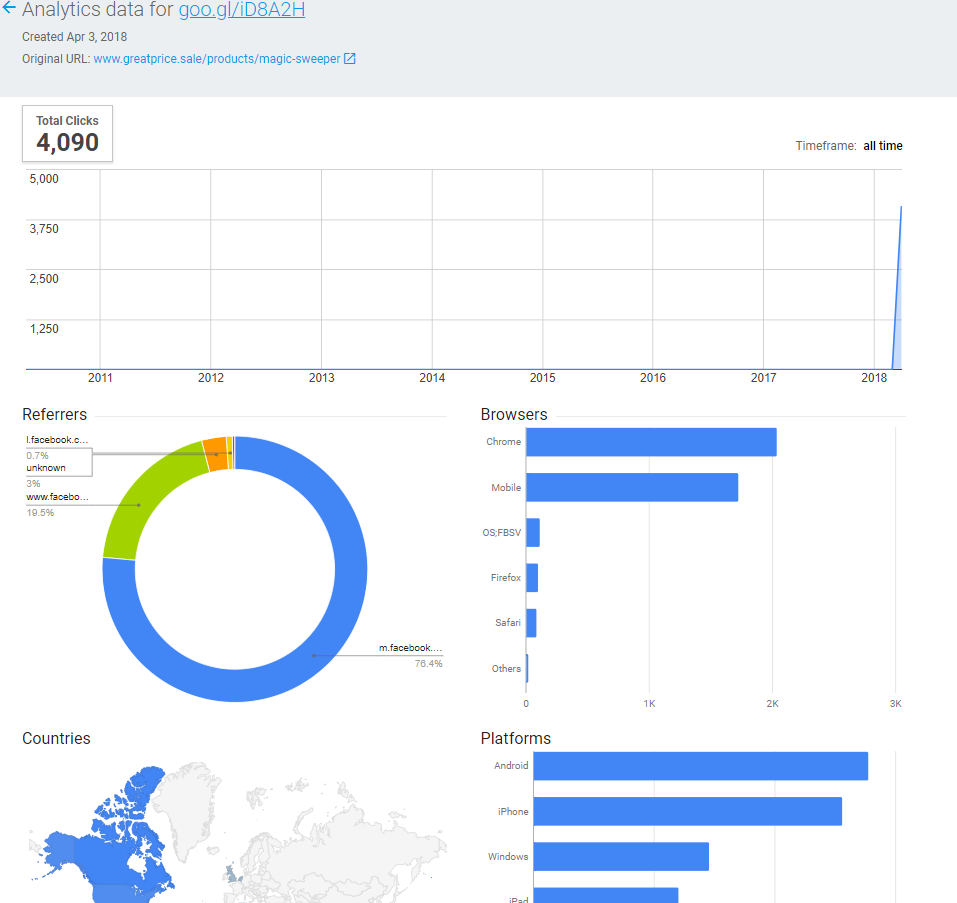Open the goo.gl/iD8A2H short link
The width and height of the screenshot is (957, 903).
point(241,11)
